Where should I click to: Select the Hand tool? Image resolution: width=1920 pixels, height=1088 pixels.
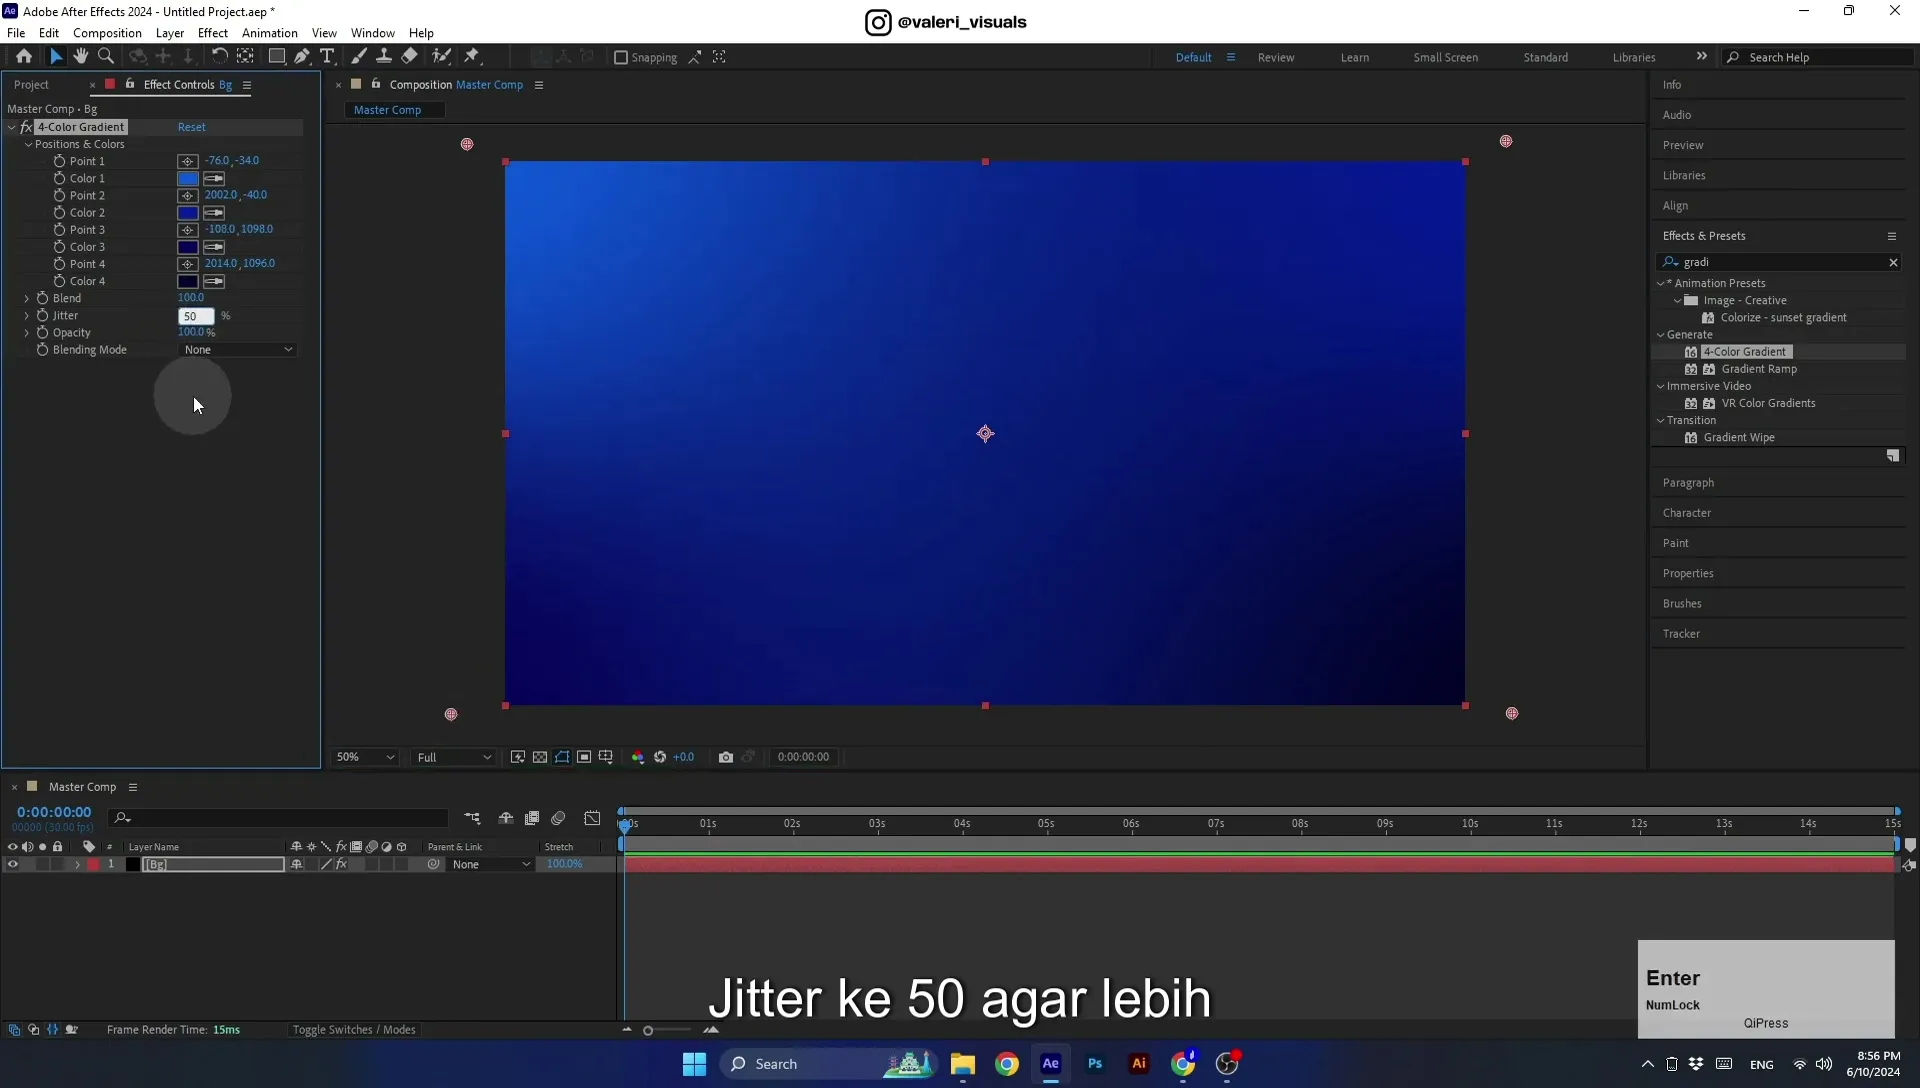pos(80,57)
